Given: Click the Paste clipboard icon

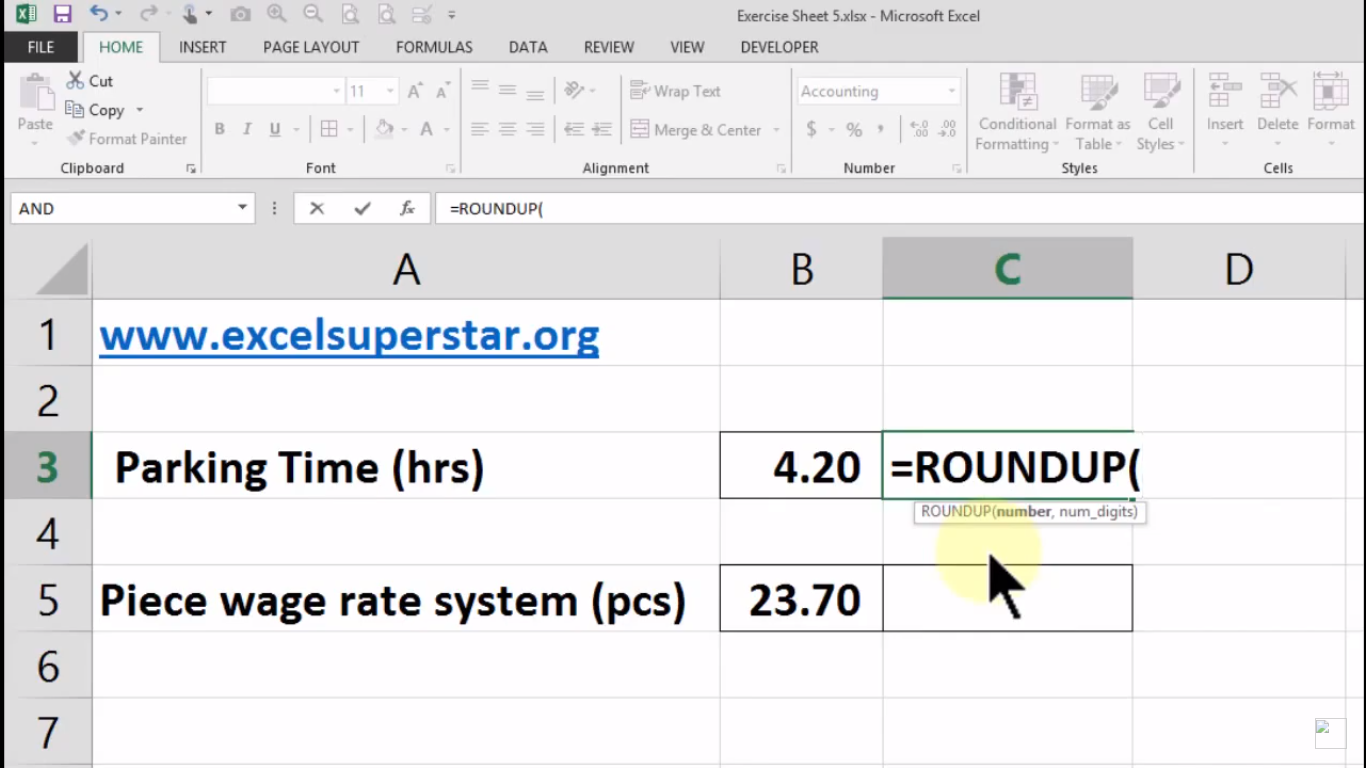Looking at the screenshot, I should point(35,93).
